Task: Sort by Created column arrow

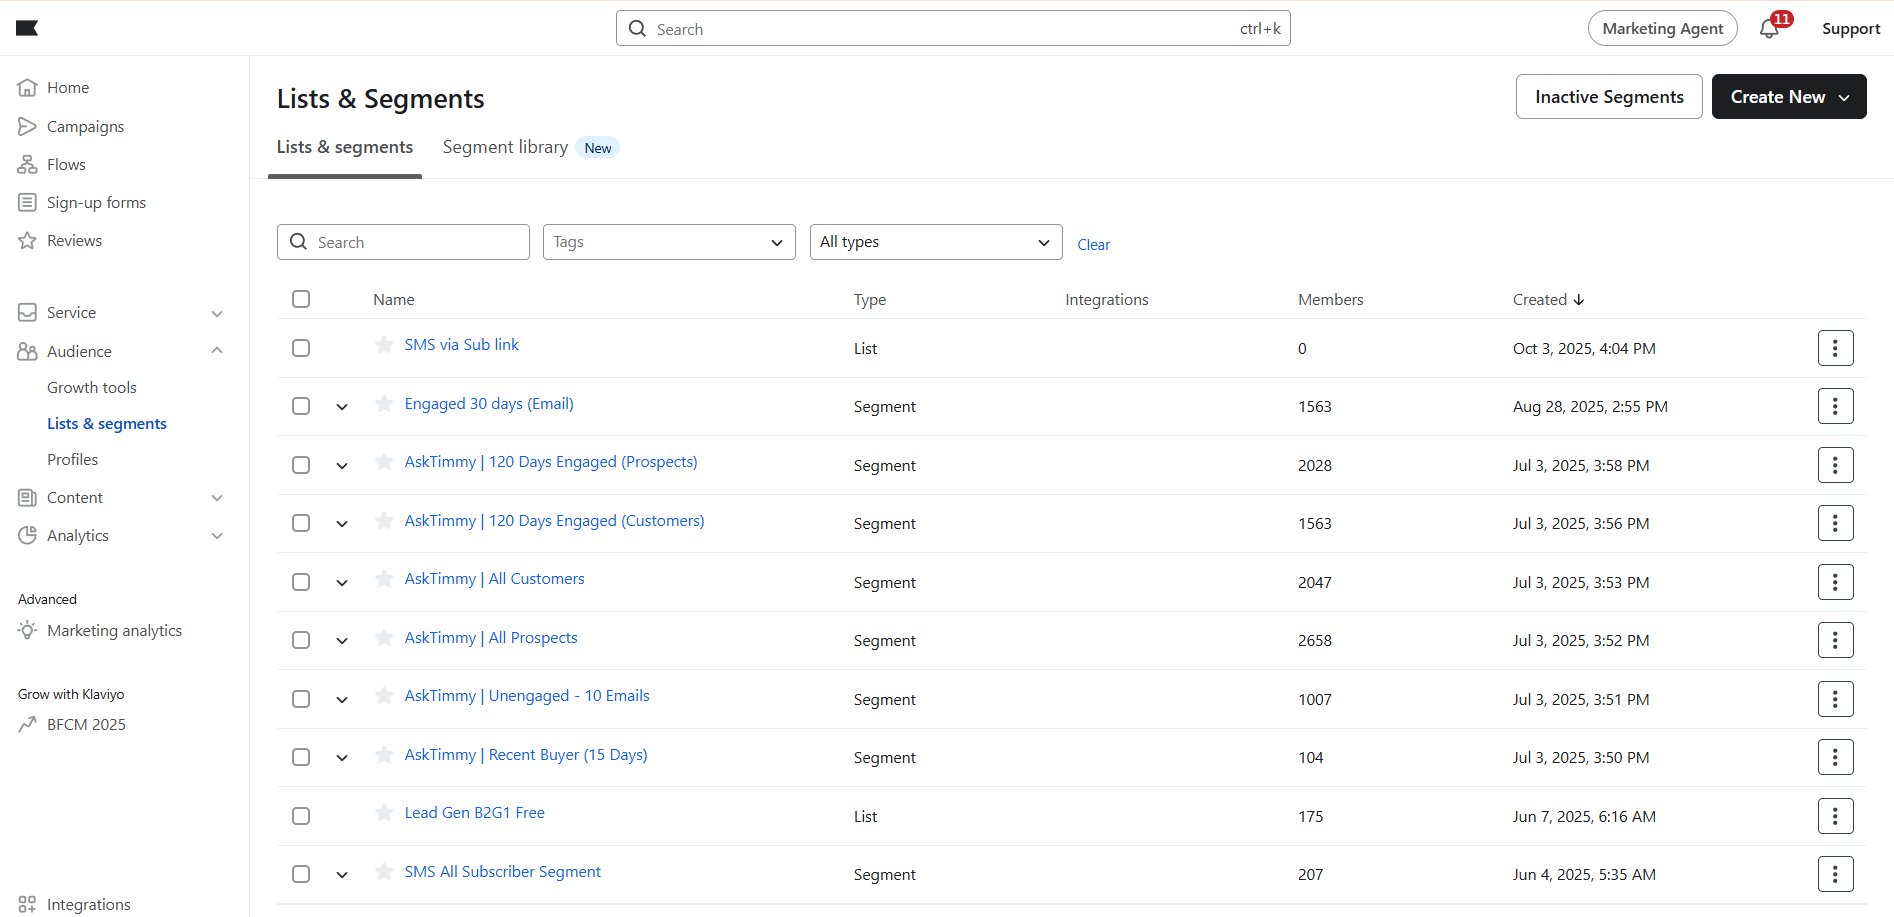Action: click(1579, 300)
